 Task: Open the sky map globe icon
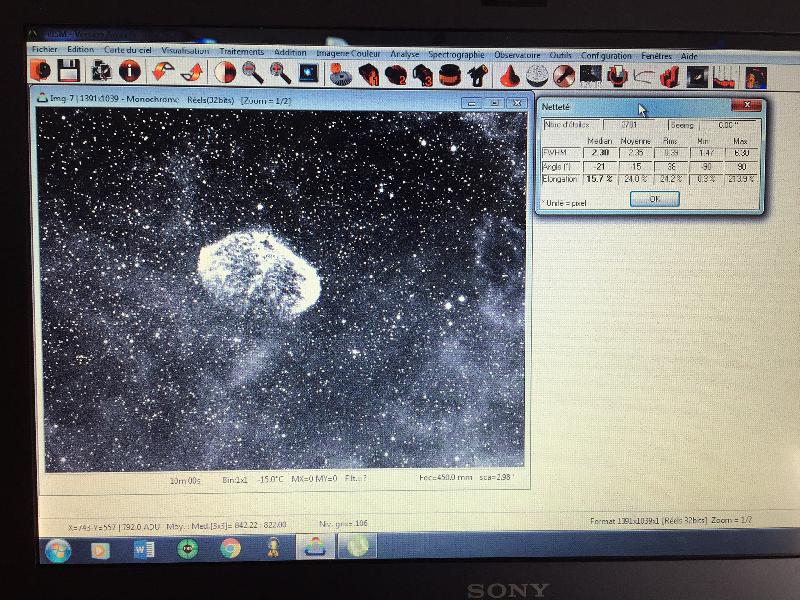[537, 76]
